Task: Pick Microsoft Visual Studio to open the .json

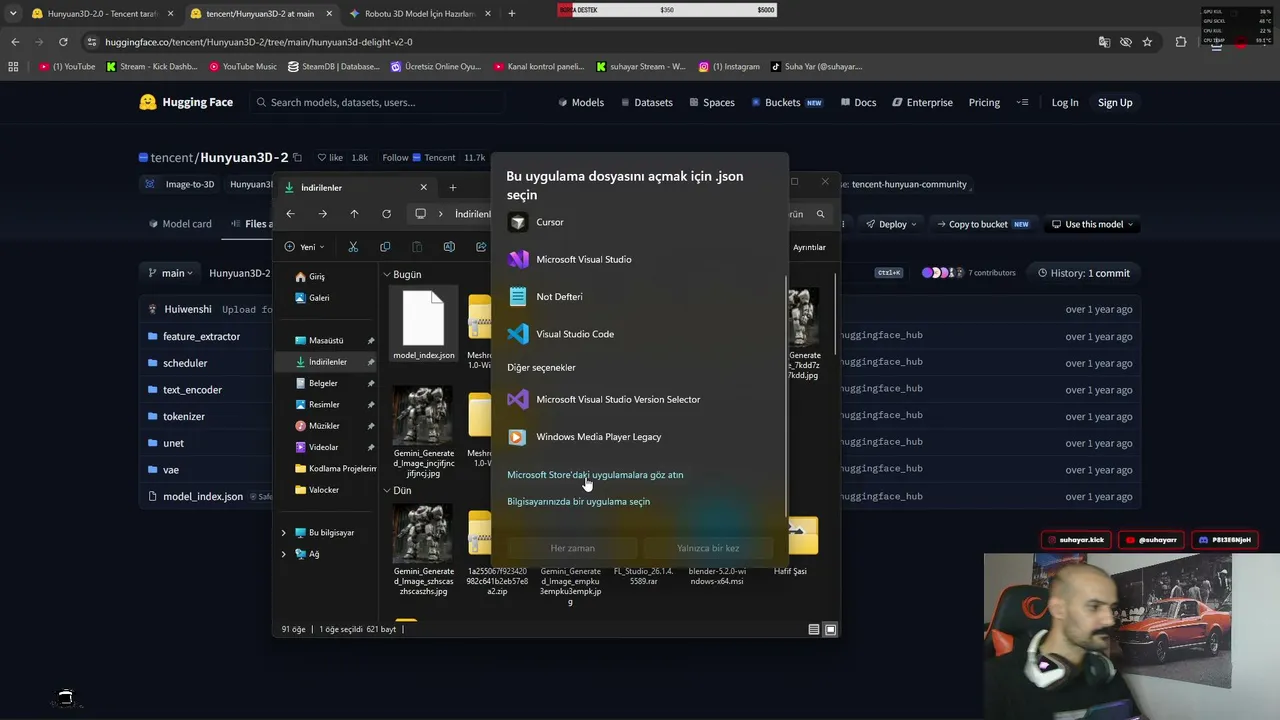Action: (640, 259)
